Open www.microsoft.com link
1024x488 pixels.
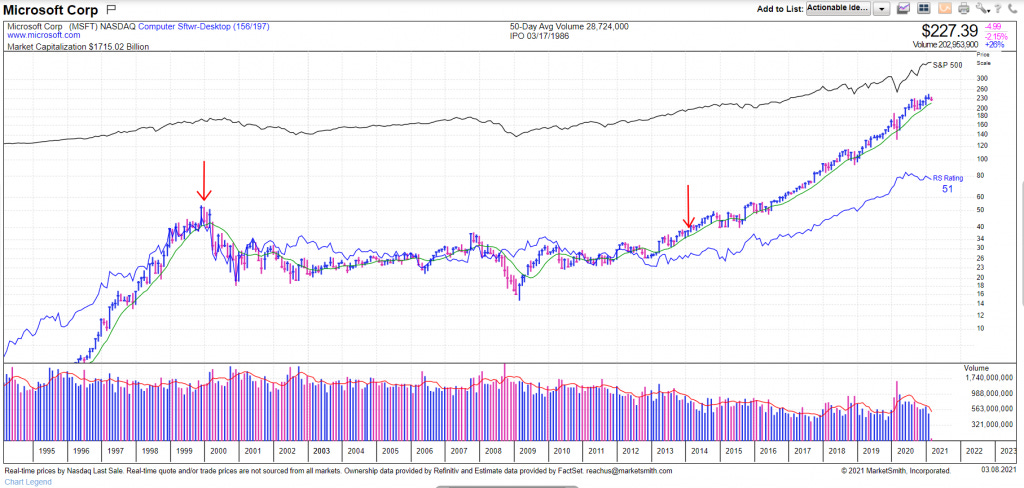point(44,35)
